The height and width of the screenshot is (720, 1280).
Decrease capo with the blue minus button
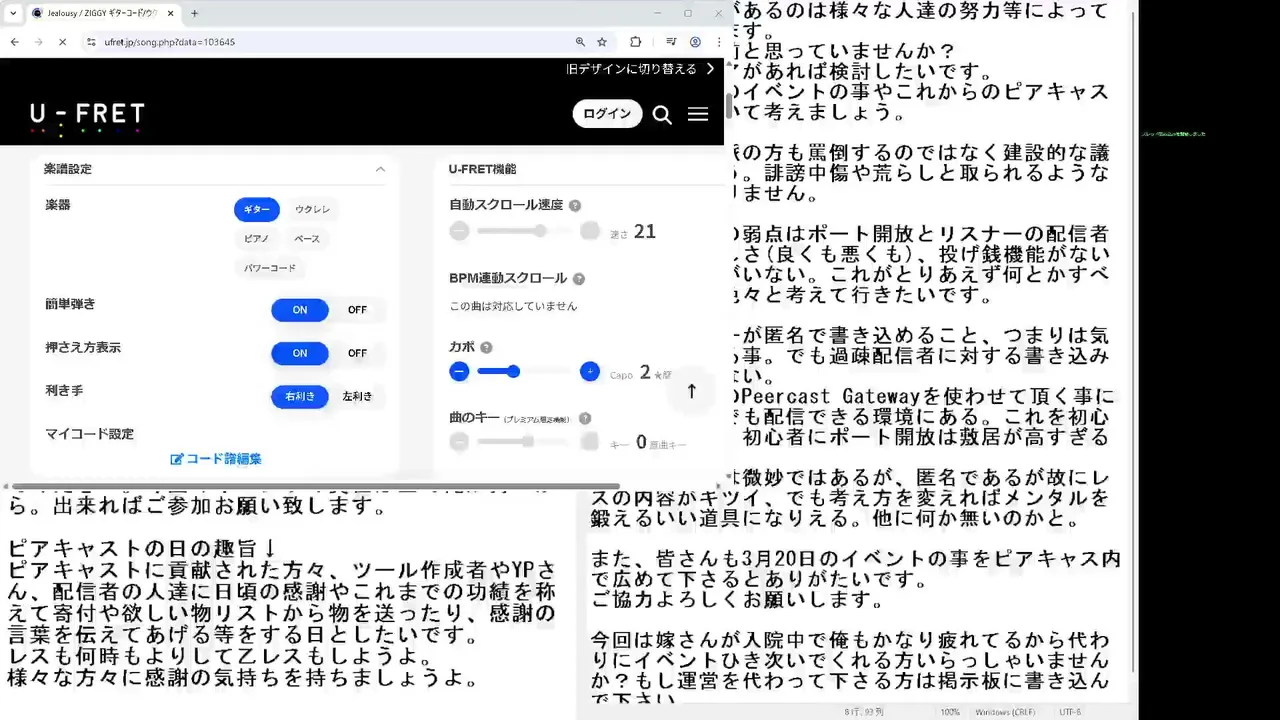pos(459,371)
